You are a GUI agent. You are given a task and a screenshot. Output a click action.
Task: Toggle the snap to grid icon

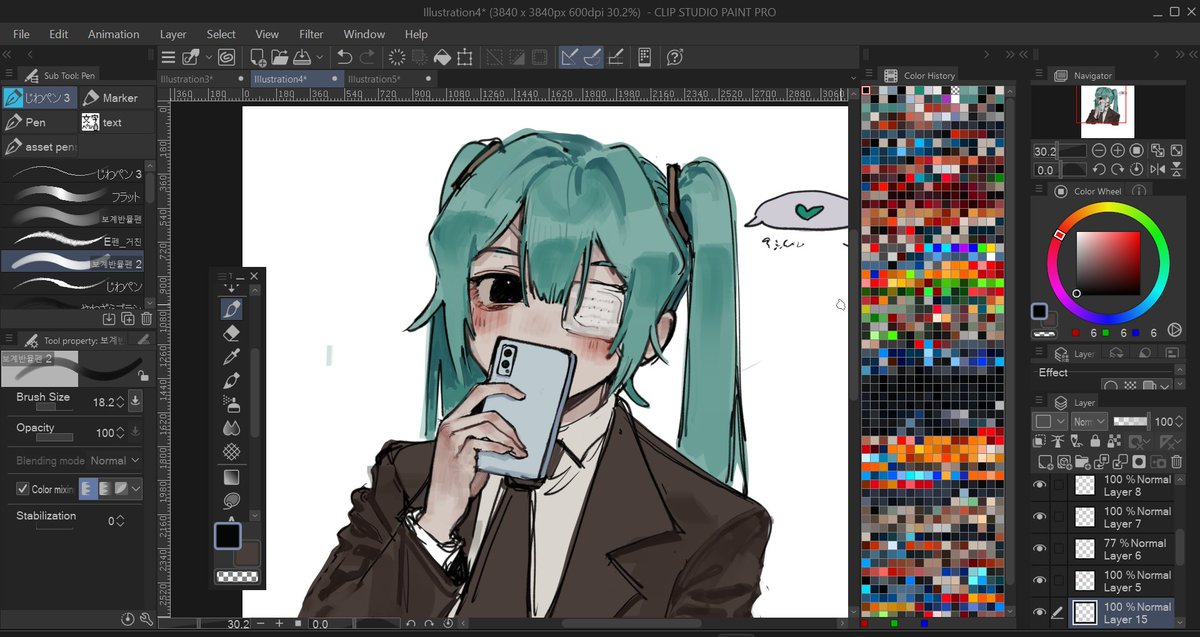click(x=616, y=57)
